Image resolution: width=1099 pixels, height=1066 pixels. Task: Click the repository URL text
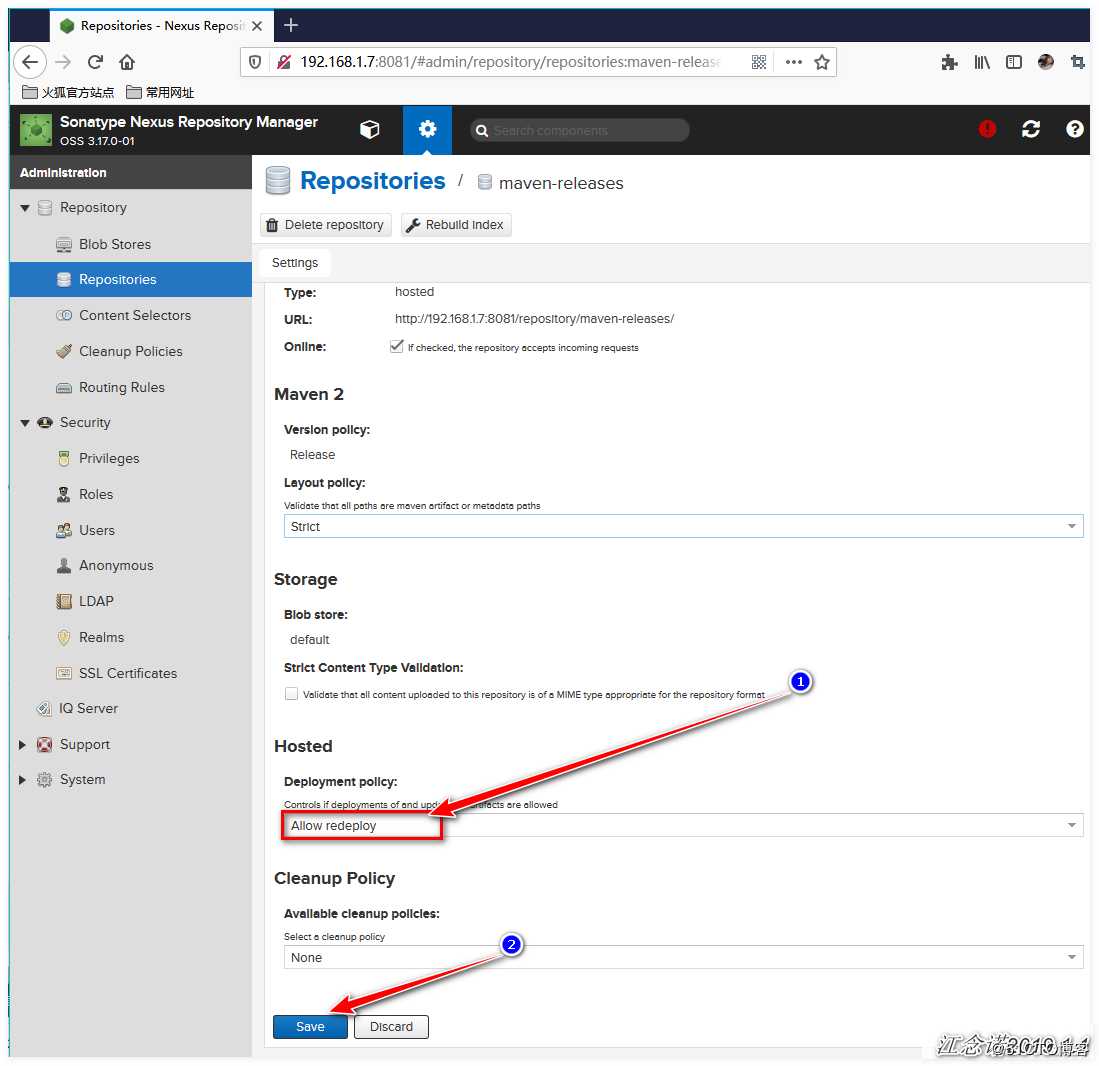534,318
